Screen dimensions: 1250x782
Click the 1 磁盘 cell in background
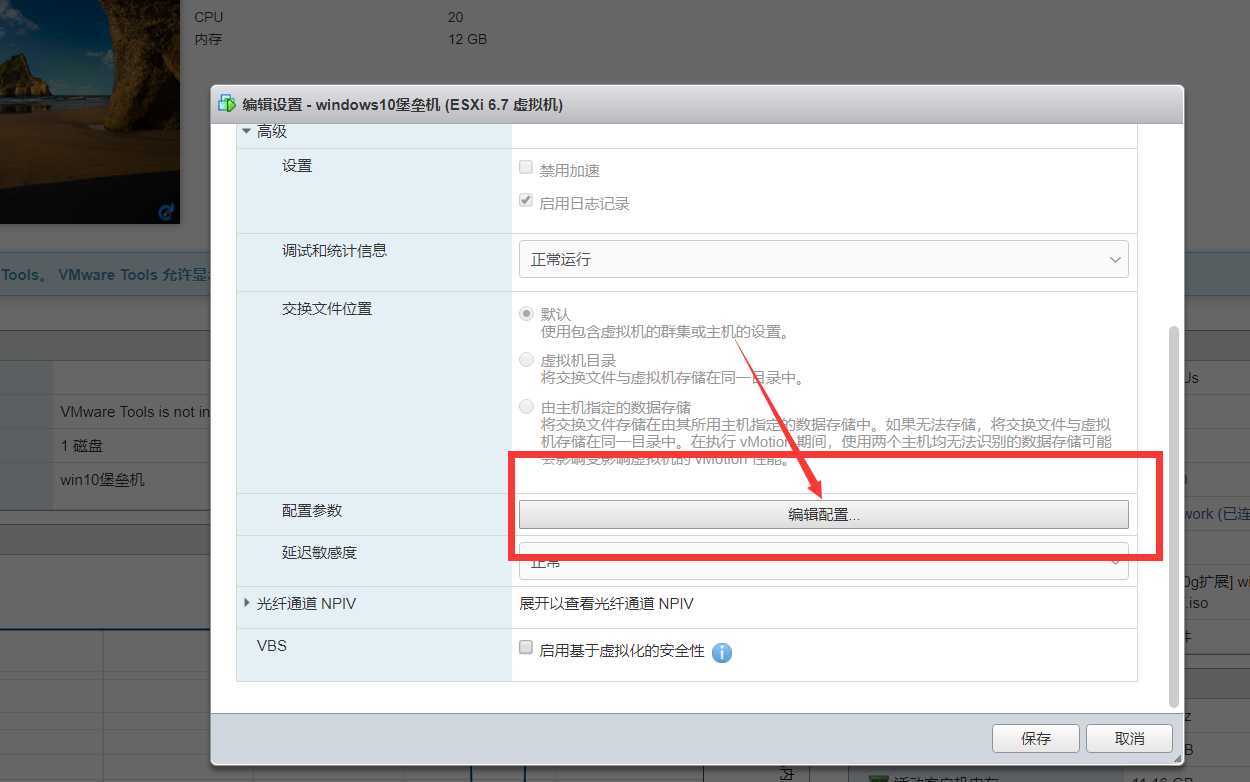[81, 445]
